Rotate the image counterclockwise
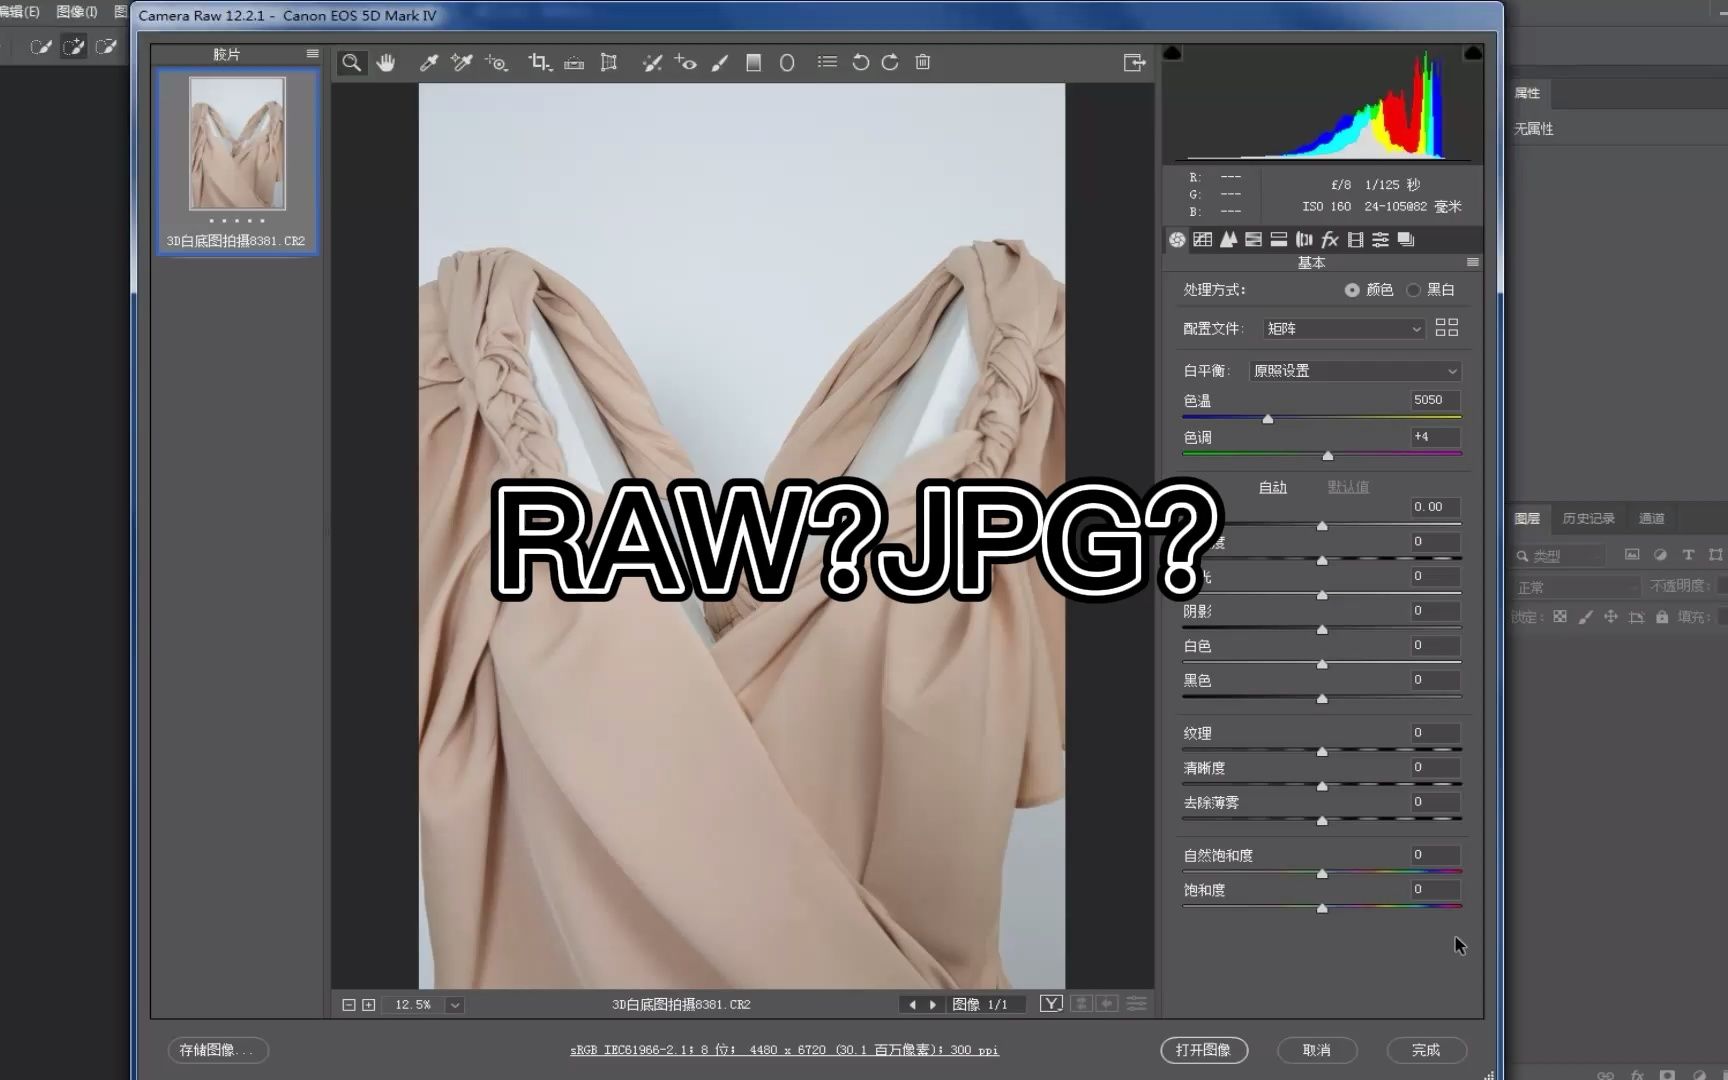Screen dimensions: 1728x1080 pos(860,62)
